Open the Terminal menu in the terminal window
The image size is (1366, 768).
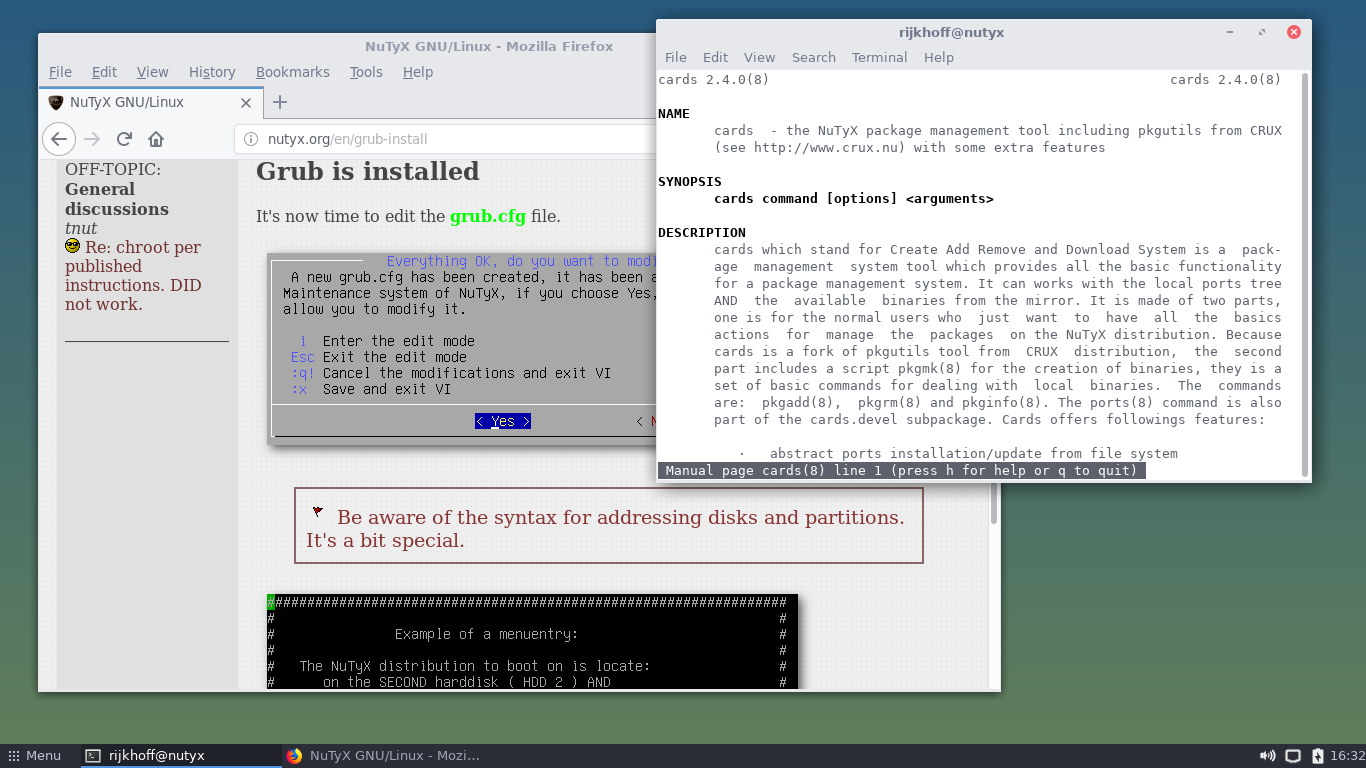point(880,57)
